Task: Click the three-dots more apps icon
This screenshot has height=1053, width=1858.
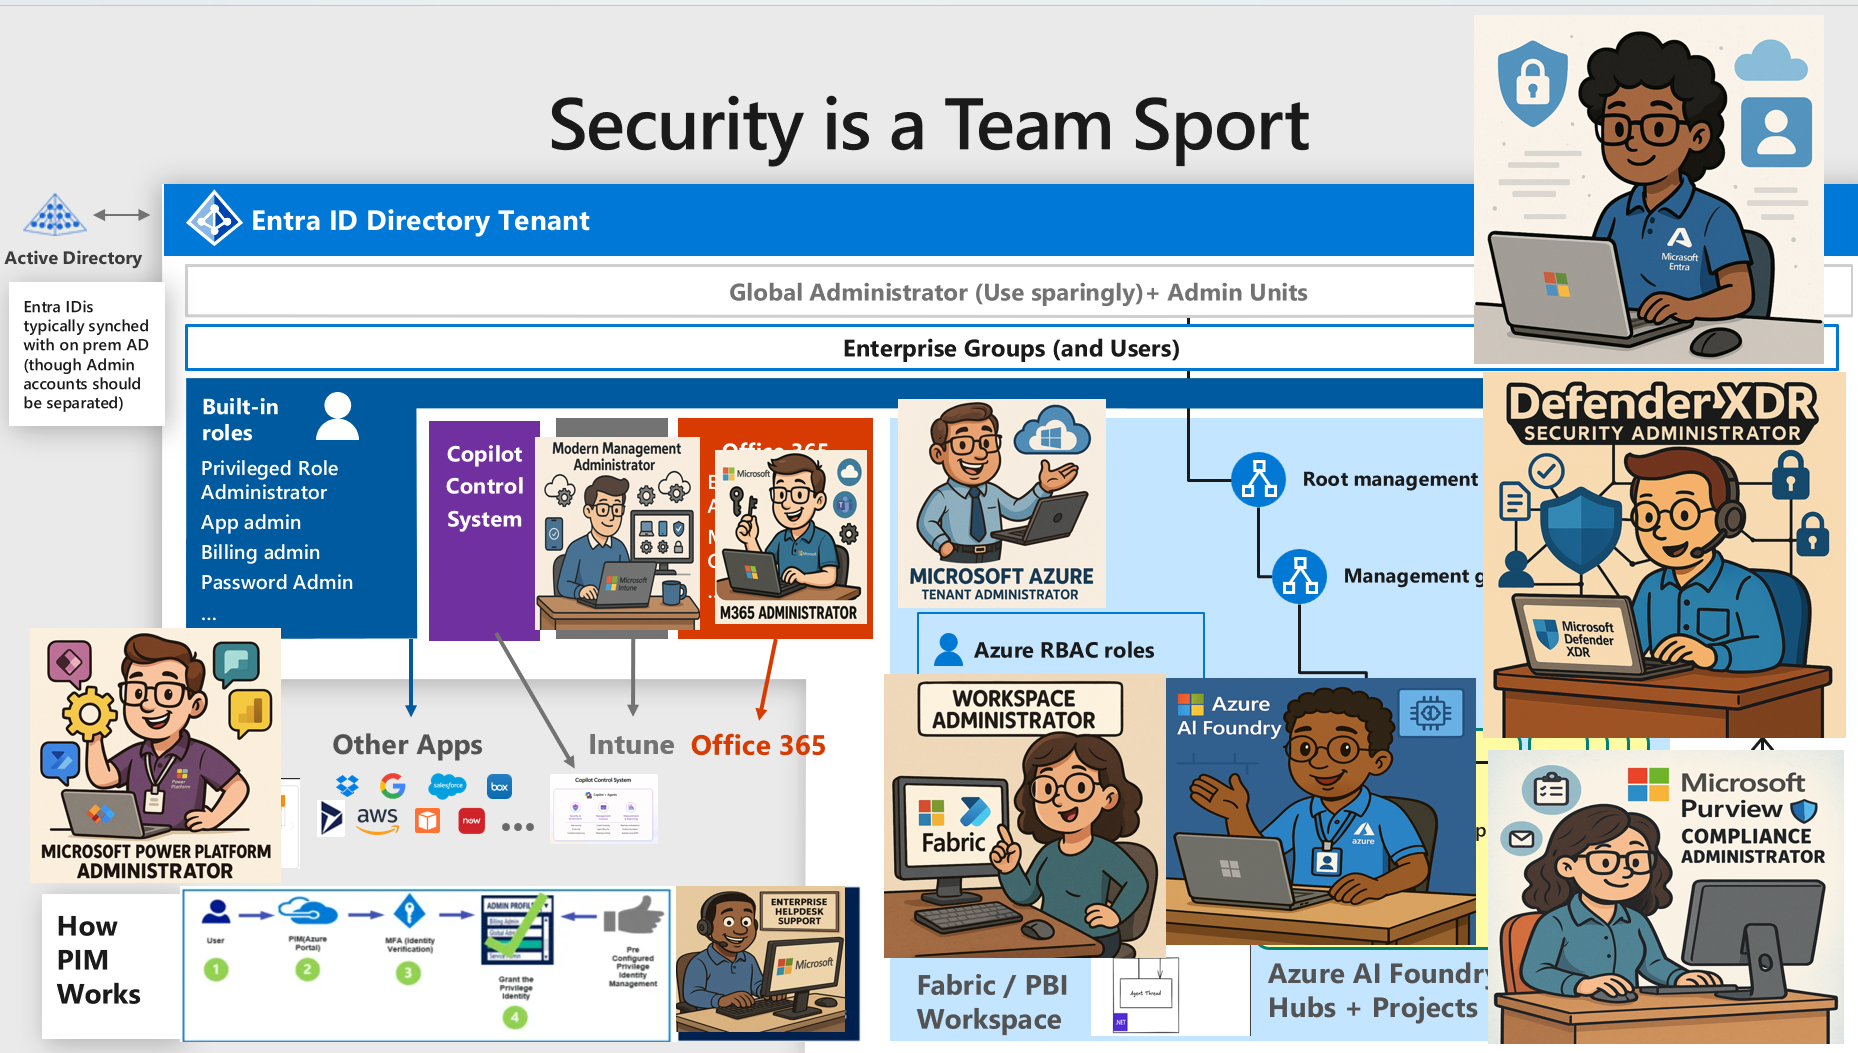Action: 518,827
